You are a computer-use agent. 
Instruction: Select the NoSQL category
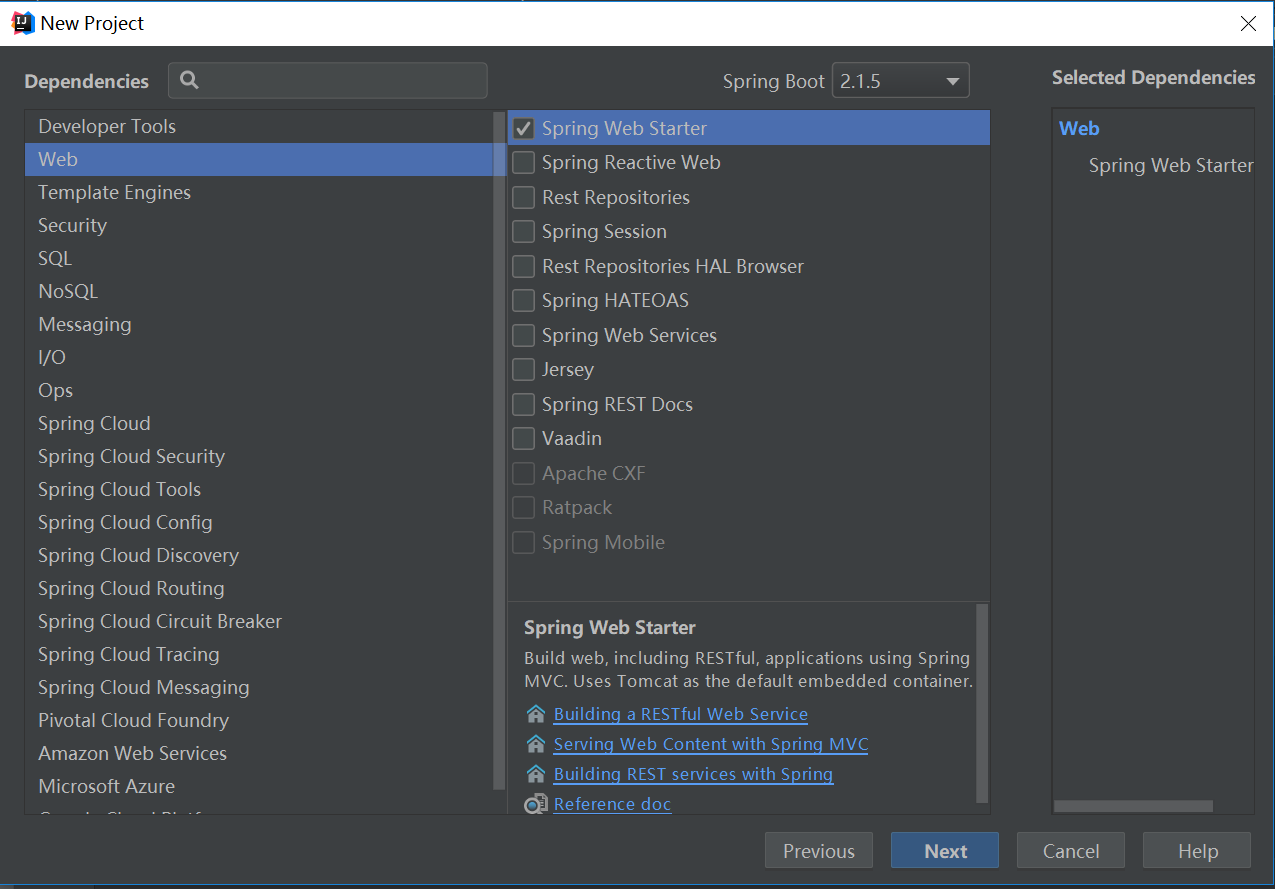260,291
